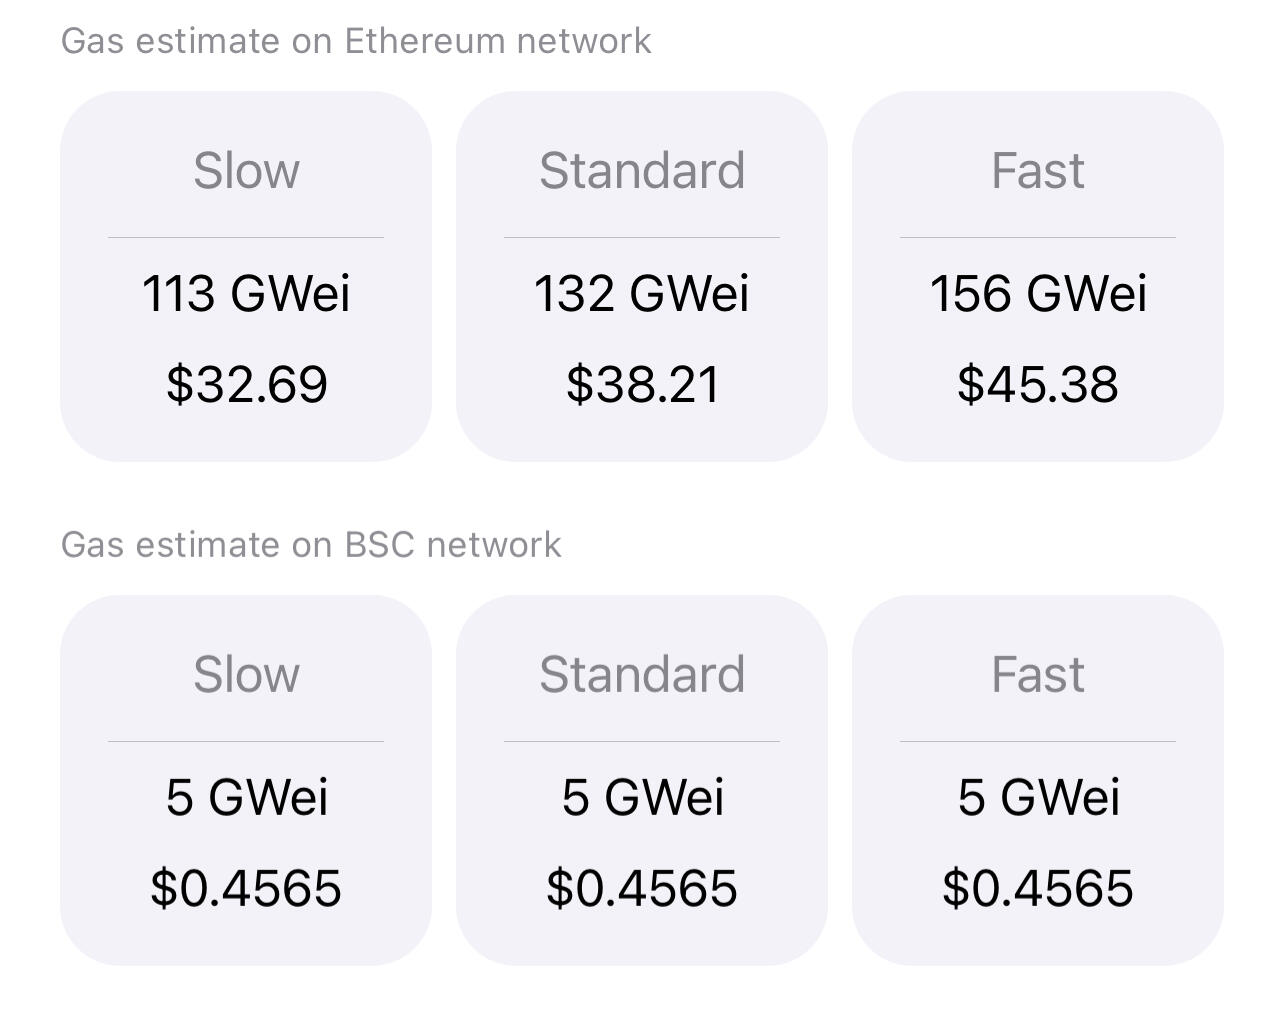This screenshot has width=1284, height=1015.
Task: Select the BSC Standard gas card
Action: [642, 780]
